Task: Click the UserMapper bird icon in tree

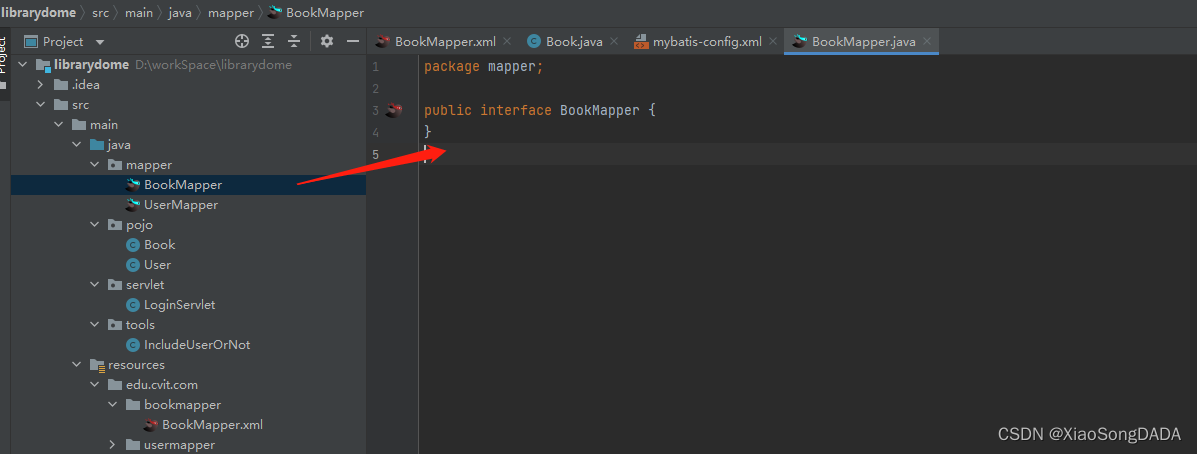Action: tap(133, 204)
